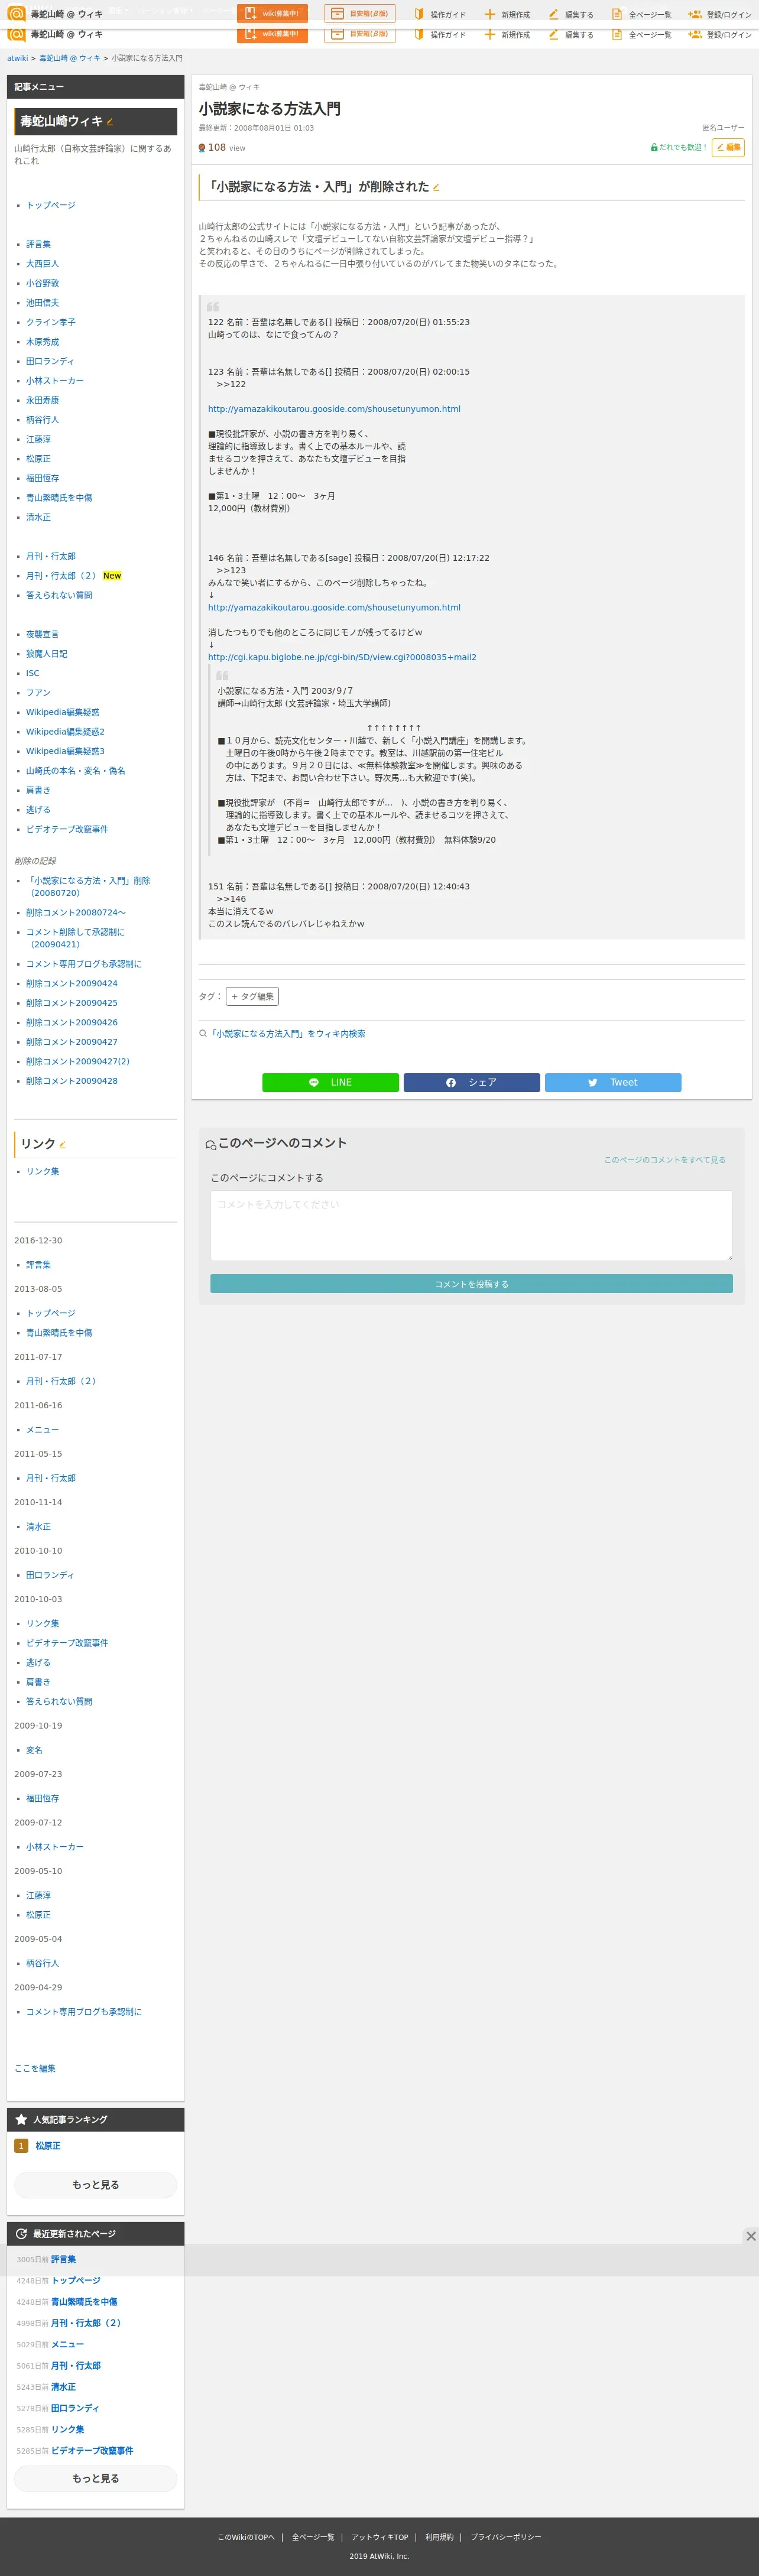Click 毒蛇山崎 @ ウィキ in the breadcrumb

pyautogui.click(x=70, y=58)
